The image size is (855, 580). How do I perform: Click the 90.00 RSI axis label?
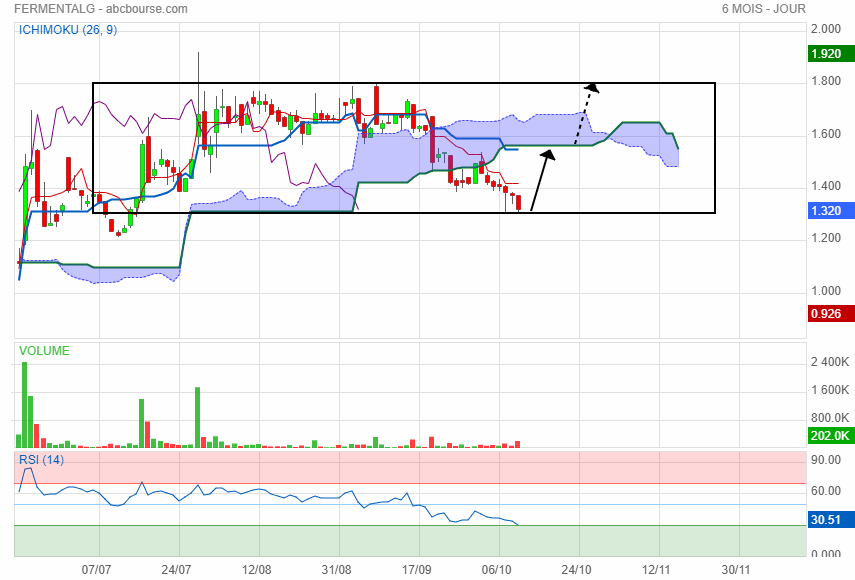click(x=826, y=460)
